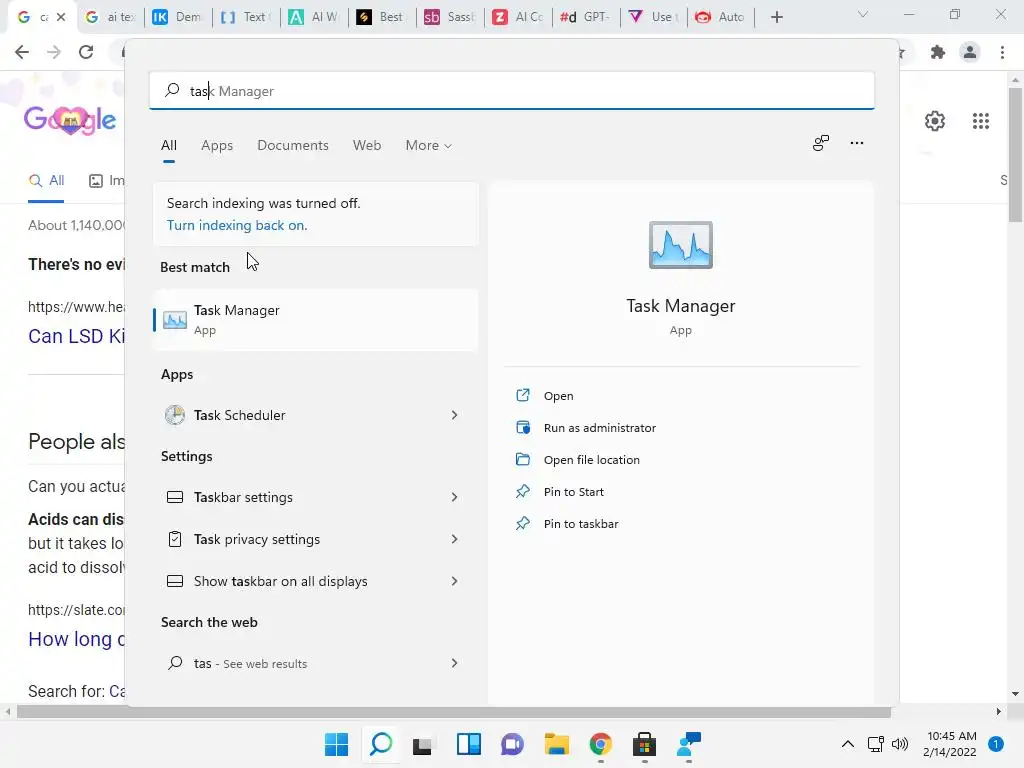Expand the More filter dropdown
Image resolution: width=1024 pixels, height=768 pixels.
click(x=428, y=145)
